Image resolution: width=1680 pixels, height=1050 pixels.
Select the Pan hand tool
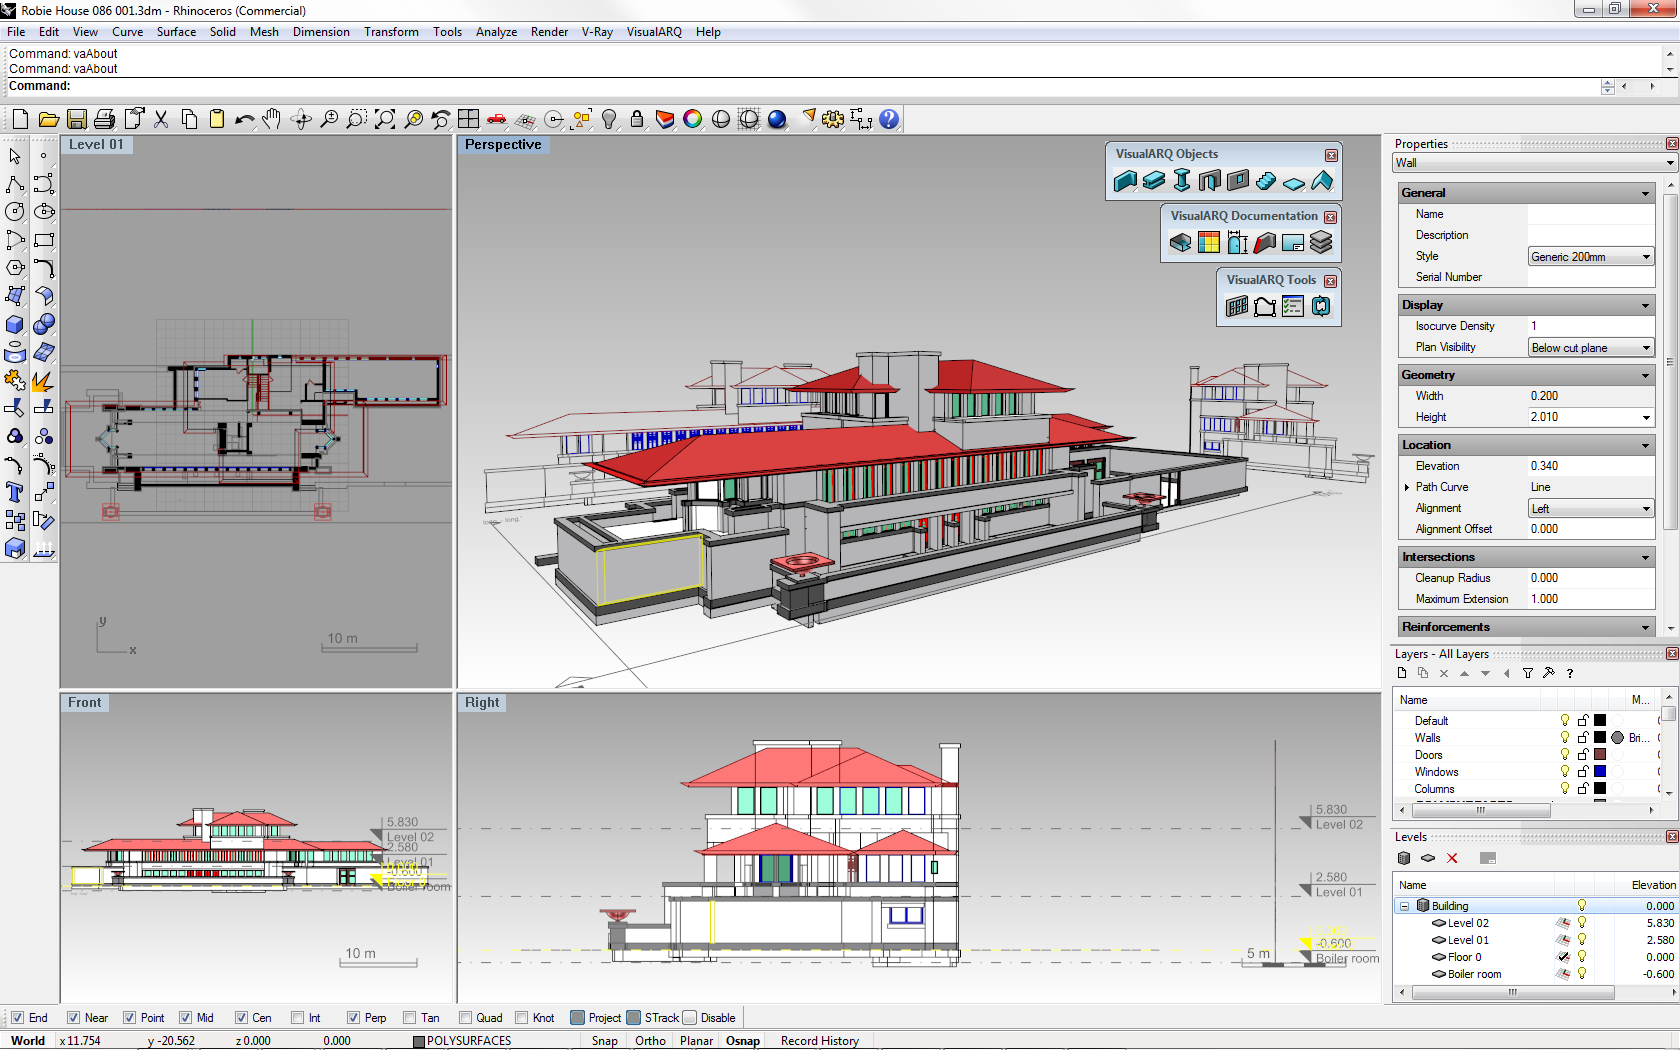[272, 120]
